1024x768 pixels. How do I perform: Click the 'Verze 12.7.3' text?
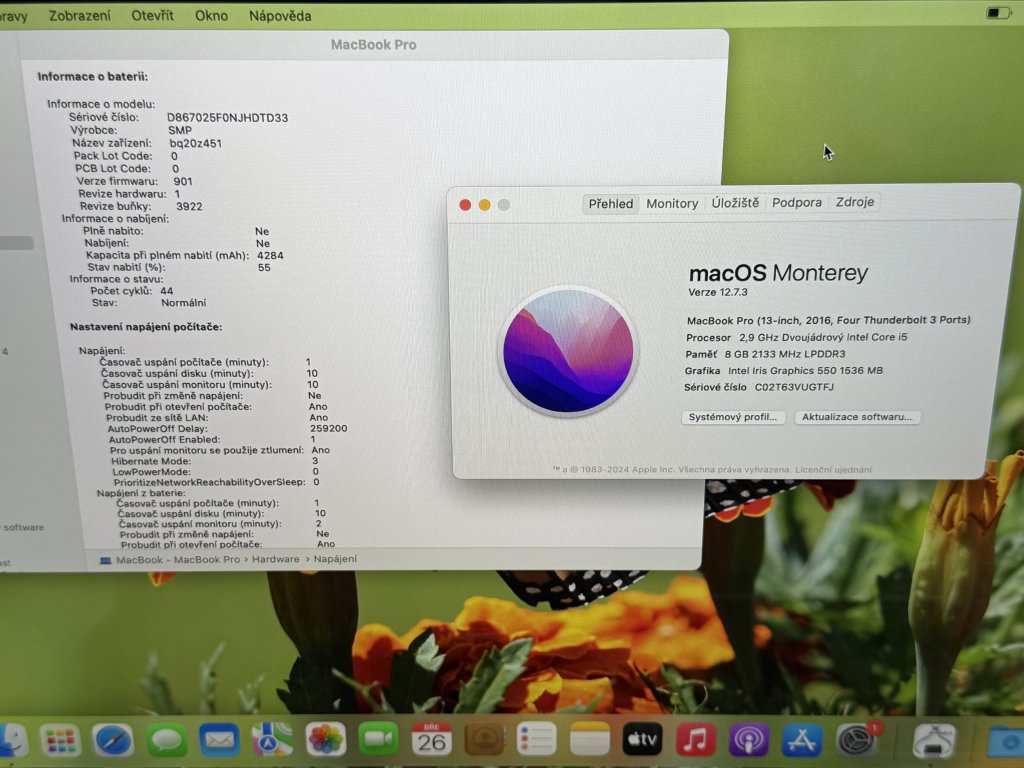click(718, 292)
